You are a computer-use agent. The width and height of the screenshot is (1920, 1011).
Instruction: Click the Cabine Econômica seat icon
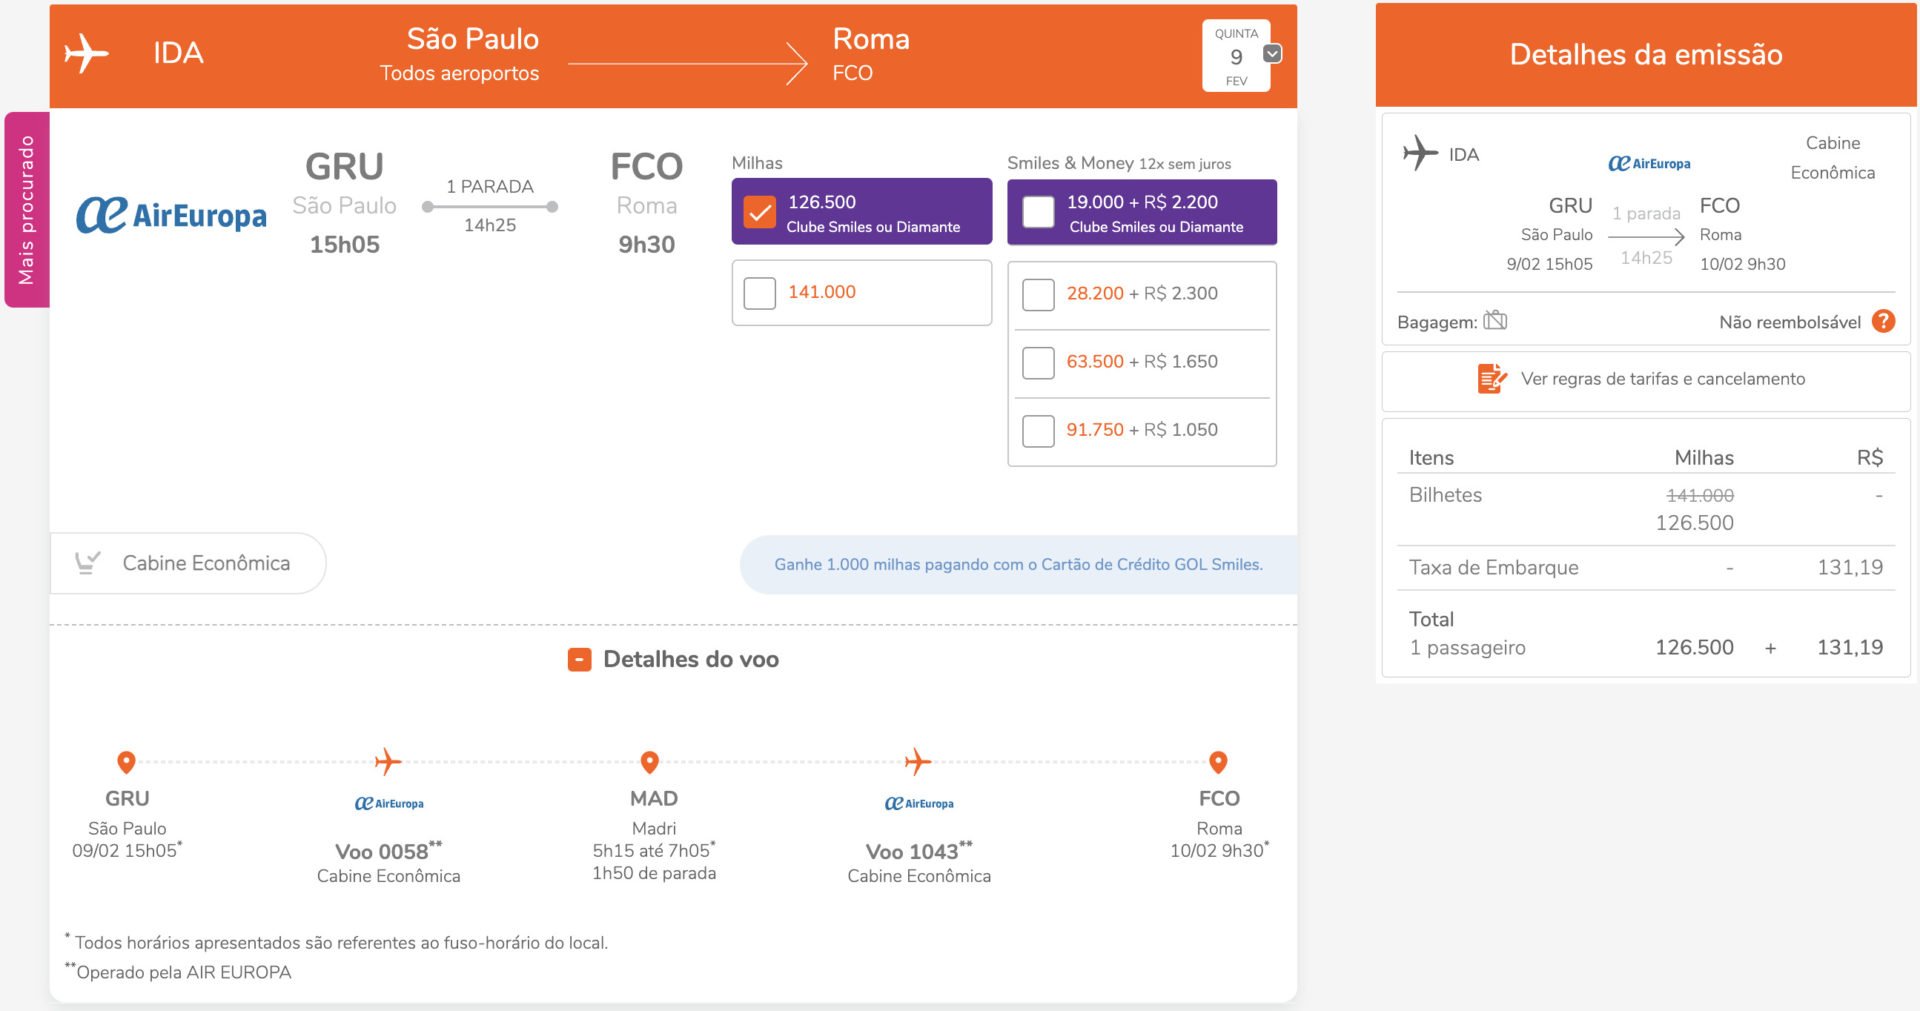click(88, 563)
